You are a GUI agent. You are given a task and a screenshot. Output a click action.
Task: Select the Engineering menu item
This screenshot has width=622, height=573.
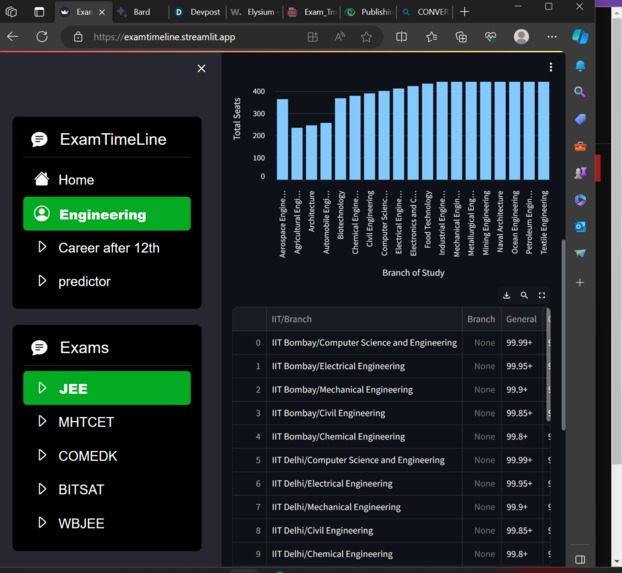tap(107, 214)
